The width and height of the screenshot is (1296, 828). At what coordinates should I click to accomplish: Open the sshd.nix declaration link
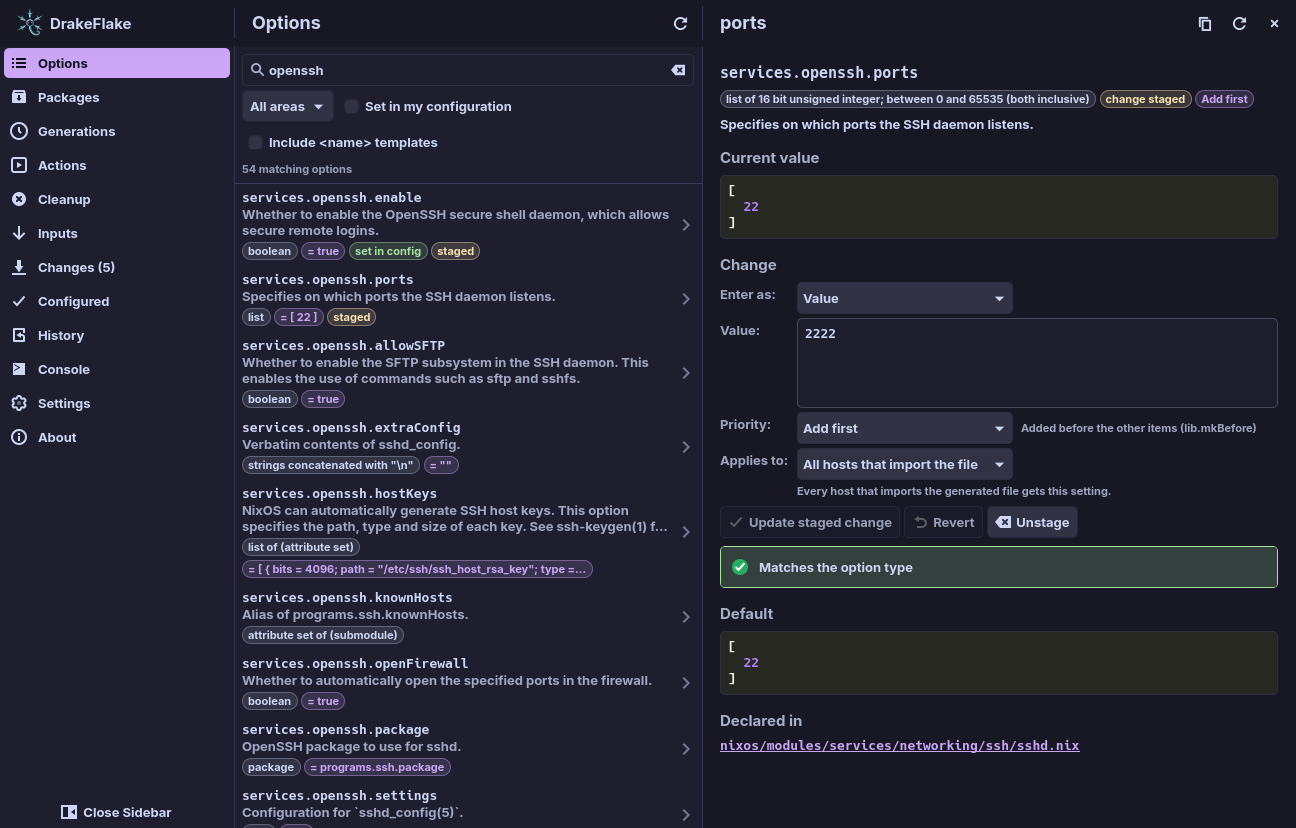(x=899, y=745)
